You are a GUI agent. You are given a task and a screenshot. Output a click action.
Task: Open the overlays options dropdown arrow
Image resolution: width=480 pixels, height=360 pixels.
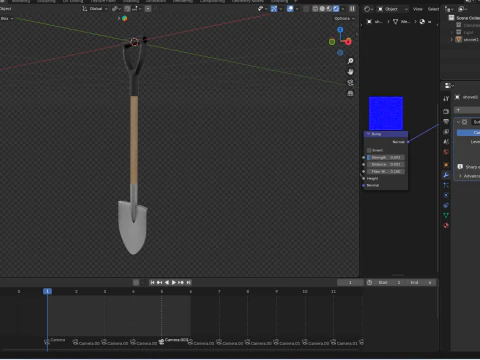click(x=297, y=9)
